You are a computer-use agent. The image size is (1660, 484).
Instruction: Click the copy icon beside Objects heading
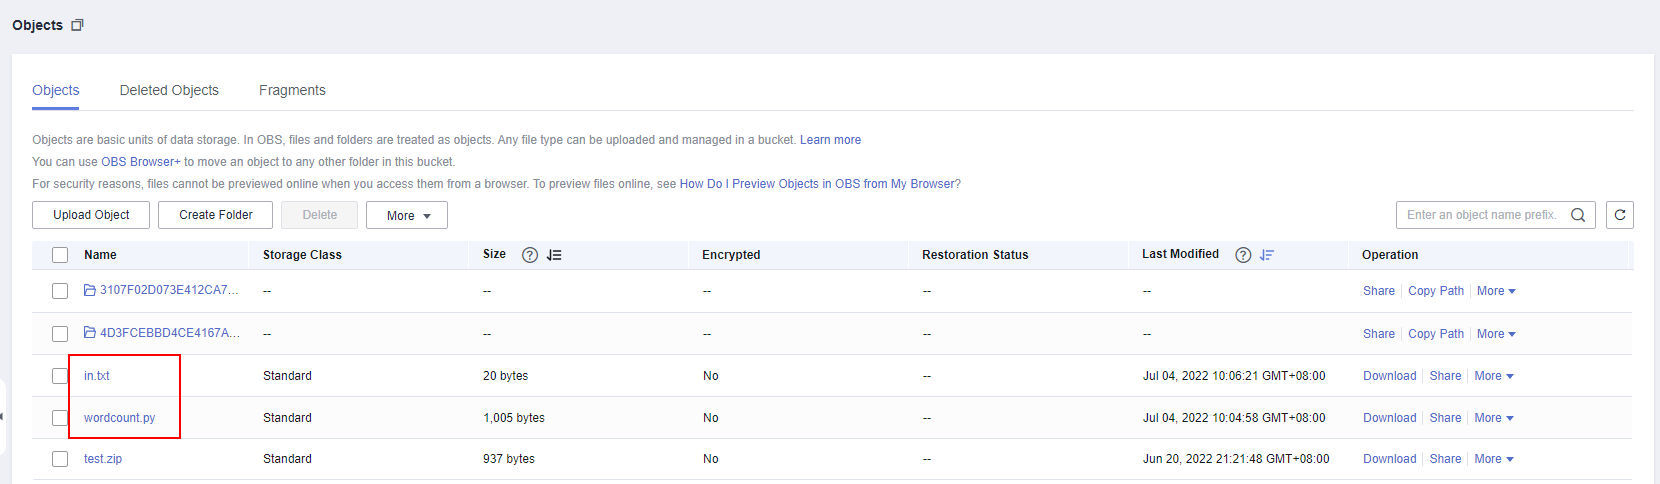[x=77, y=25]
